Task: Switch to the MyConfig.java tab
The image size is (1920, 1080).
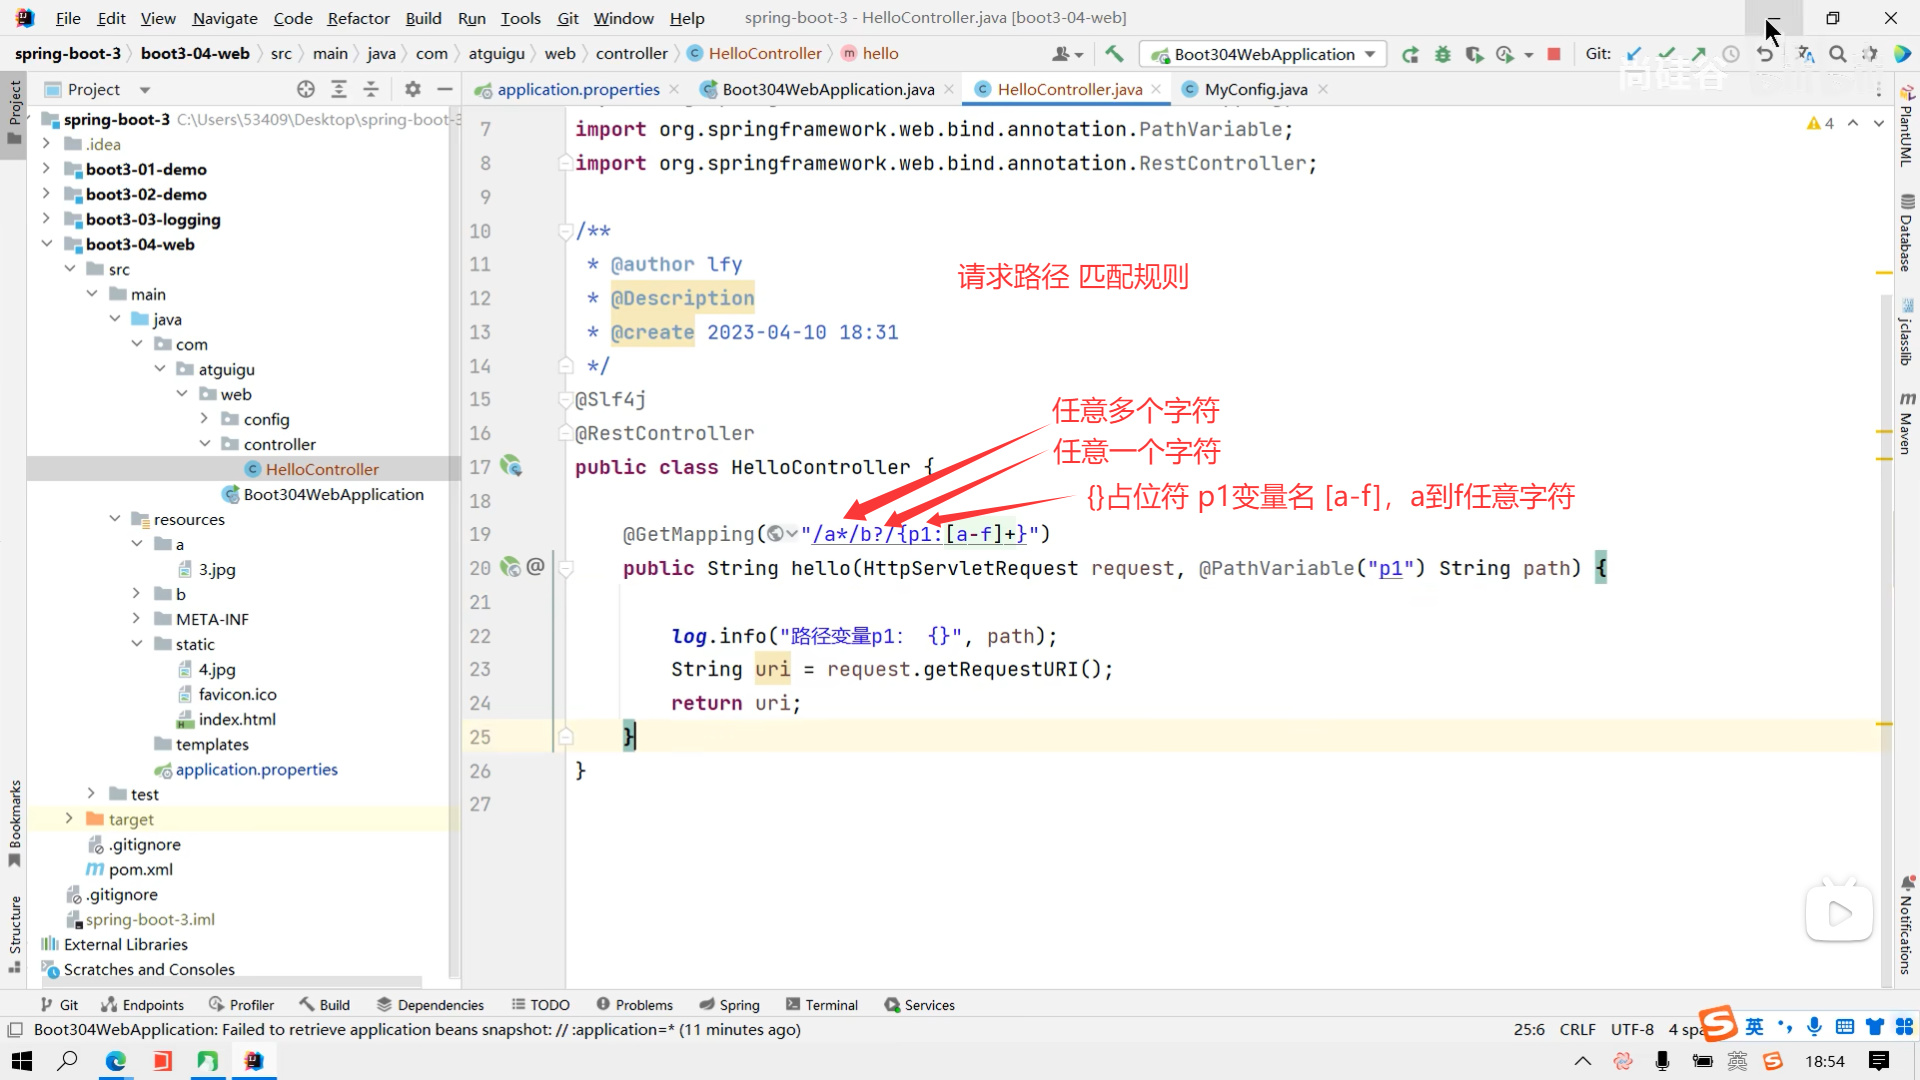Action: coord(1254,89)
